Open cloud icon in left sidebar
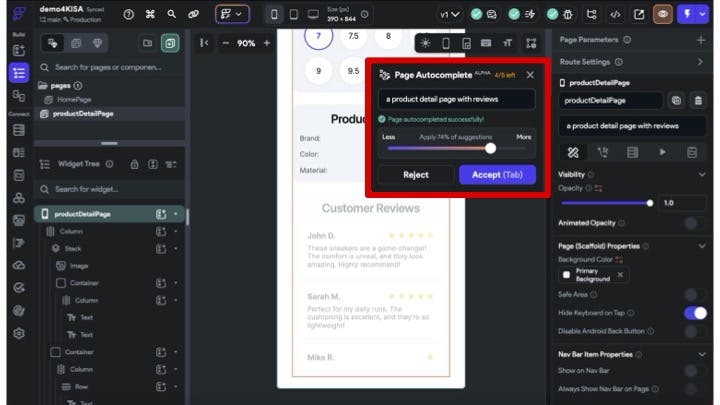Screen dimensions: 720x405 (x=19, y=265)
